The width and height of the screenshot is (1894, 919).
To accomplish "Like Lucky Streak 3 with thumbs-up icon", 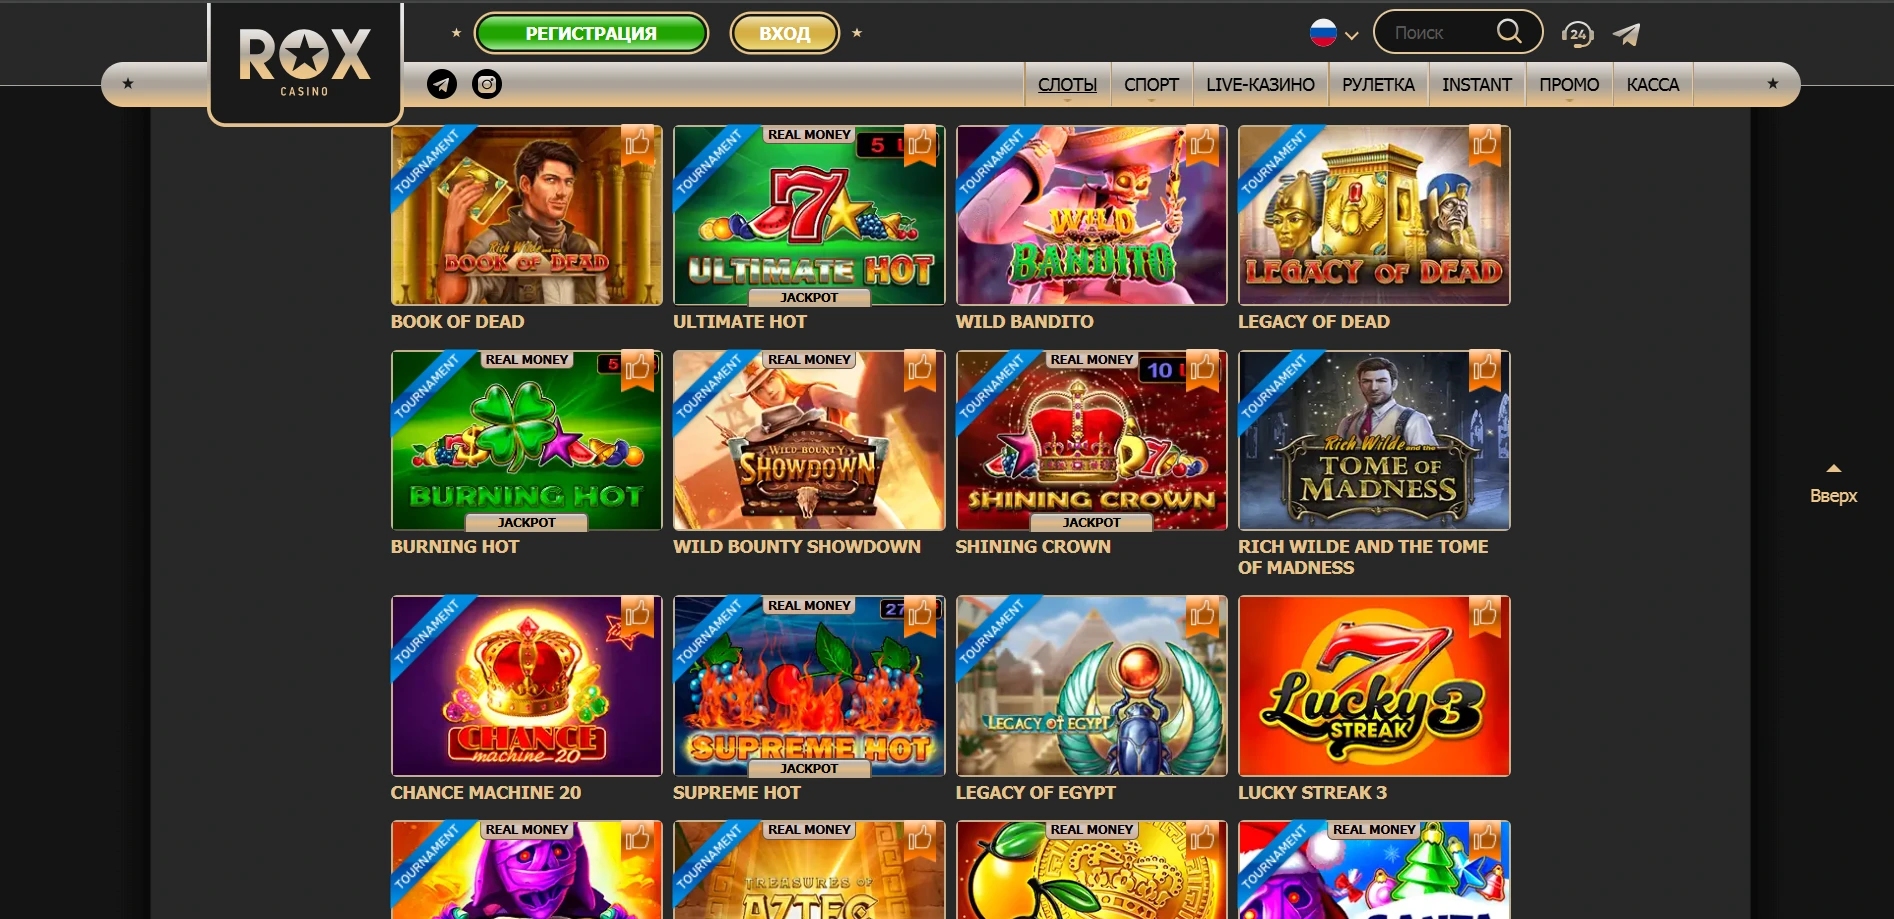I will pos(1485,616).
